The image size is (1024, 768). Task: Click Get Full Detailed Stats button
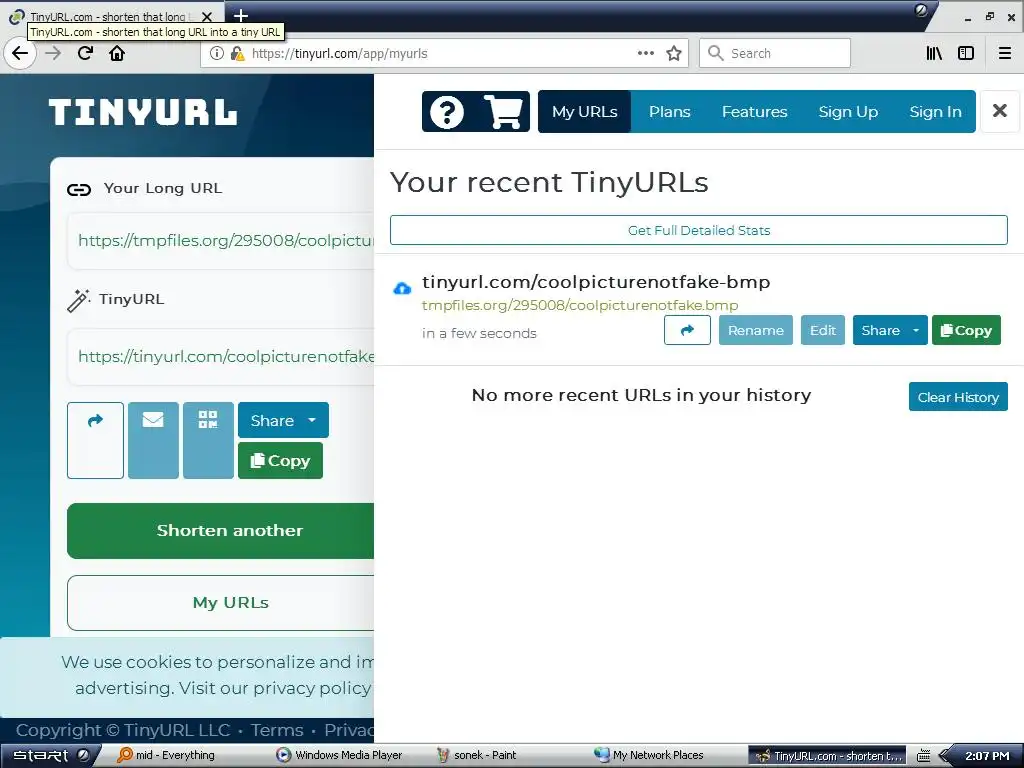coord(699,230)
